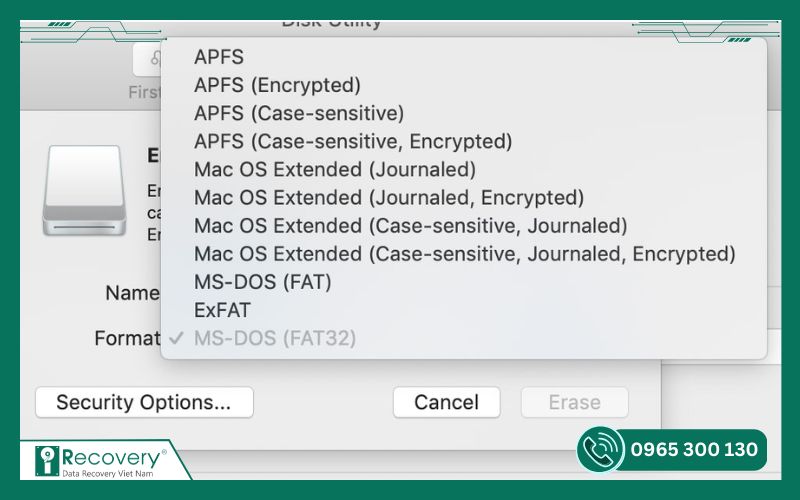
Task: Click the checkmark beside MS-DOS (FAT32)
Action: click(x=176, y=338)
